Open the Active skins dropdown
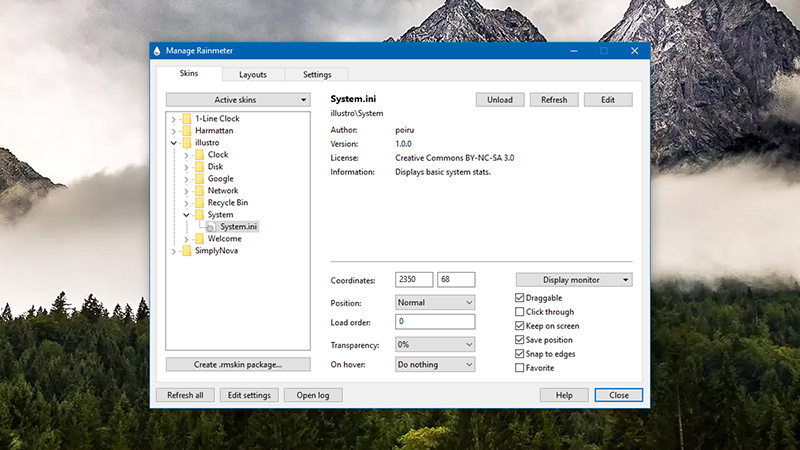This screenshot has width=800, height=450. click(x=238, y=100)
